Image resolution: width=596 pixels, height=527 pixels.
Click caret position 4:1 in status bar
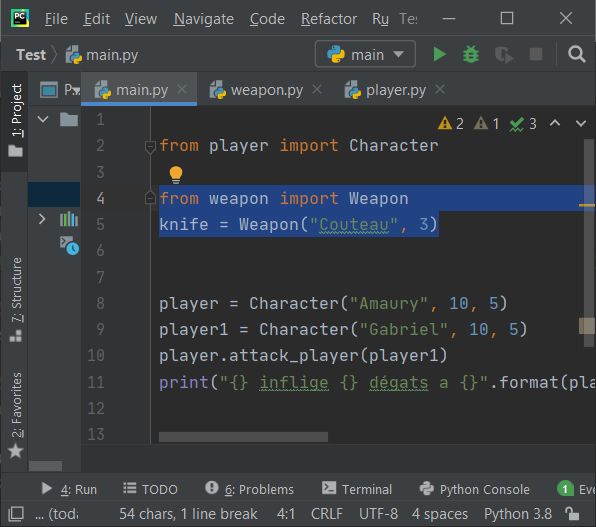tap(286, 514)
